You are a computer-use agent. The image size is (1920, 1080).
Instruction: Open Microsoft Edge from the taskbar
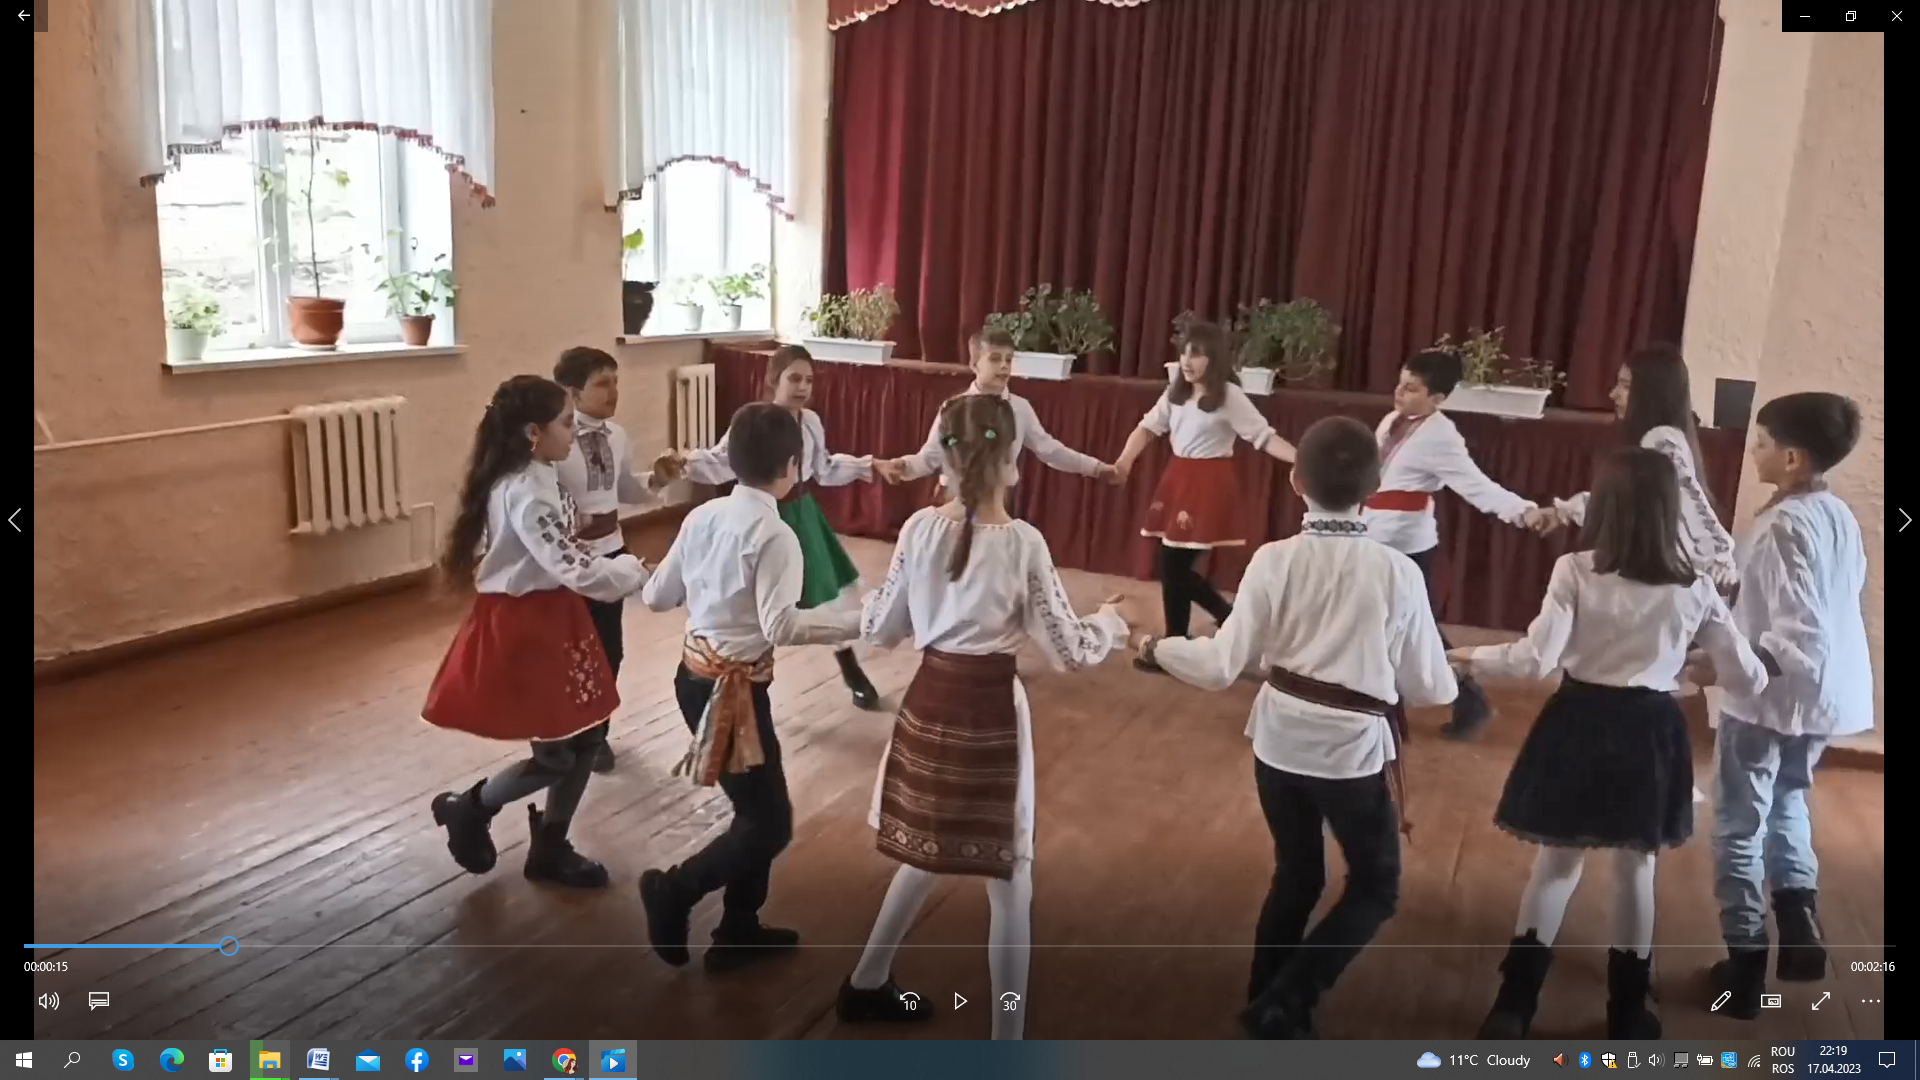171,1060
